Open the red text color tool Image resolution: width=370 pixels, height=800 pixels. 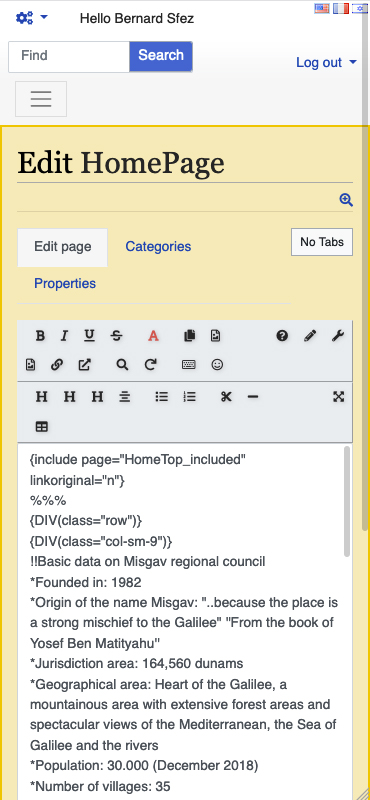154,336
